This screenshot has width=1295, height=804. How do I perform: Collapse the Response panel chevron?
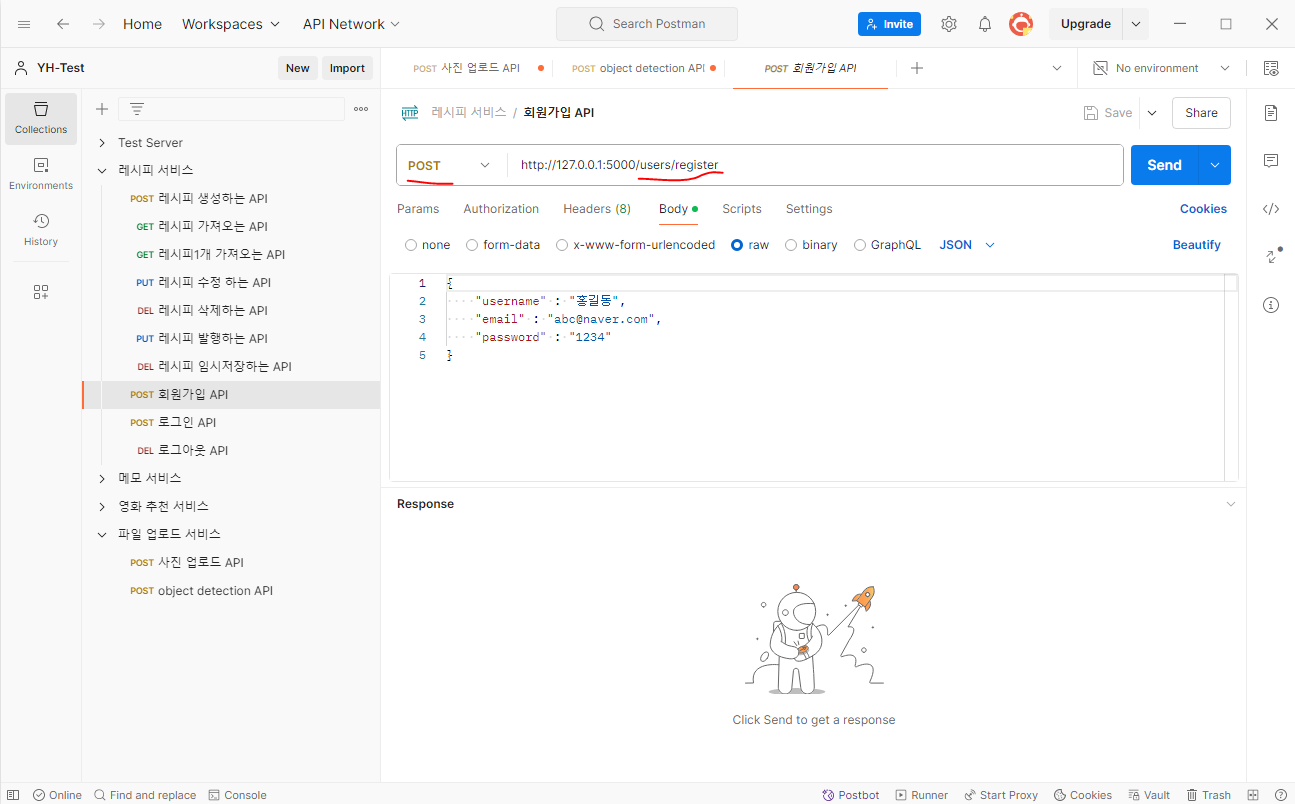tap(1231, 504)
